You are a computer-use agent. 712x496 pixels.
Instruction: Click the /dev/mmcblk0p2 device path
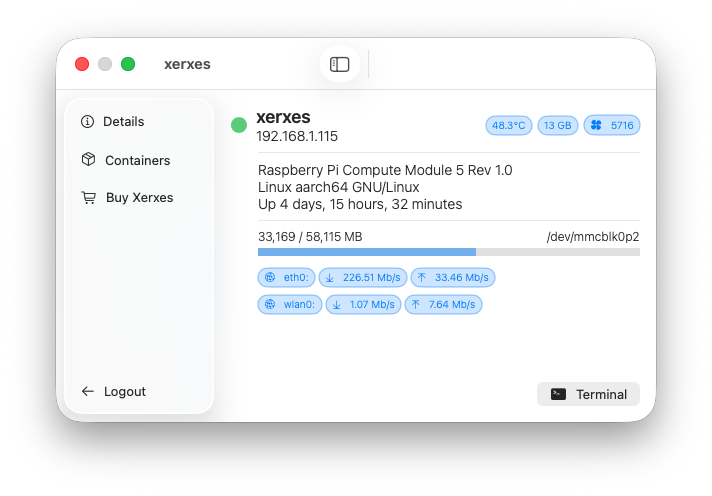tap(593, 237)
